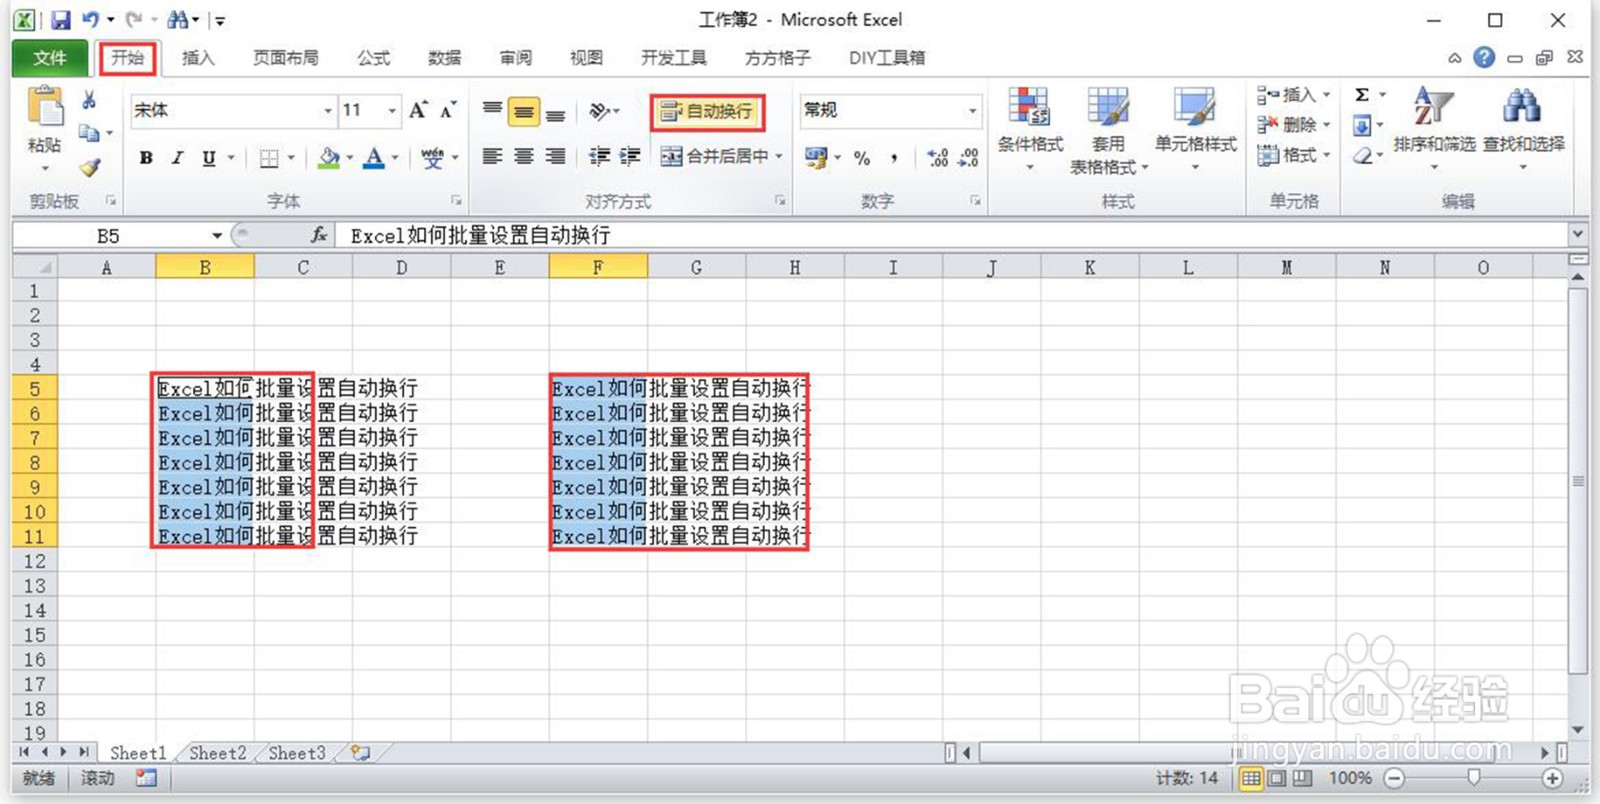
Task: Click the AutoSum sigma icon
Action: 1362,95
